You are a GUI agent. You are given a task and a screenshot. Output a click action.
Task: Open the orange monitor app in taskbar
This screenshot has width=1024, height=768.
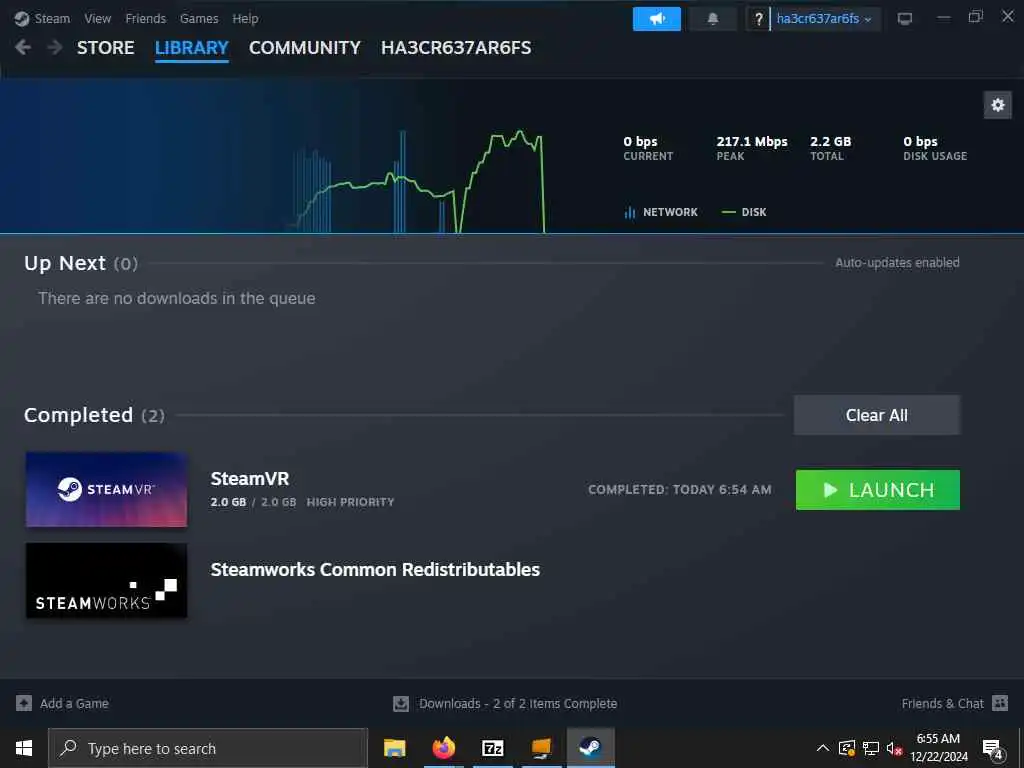point(541,748)
